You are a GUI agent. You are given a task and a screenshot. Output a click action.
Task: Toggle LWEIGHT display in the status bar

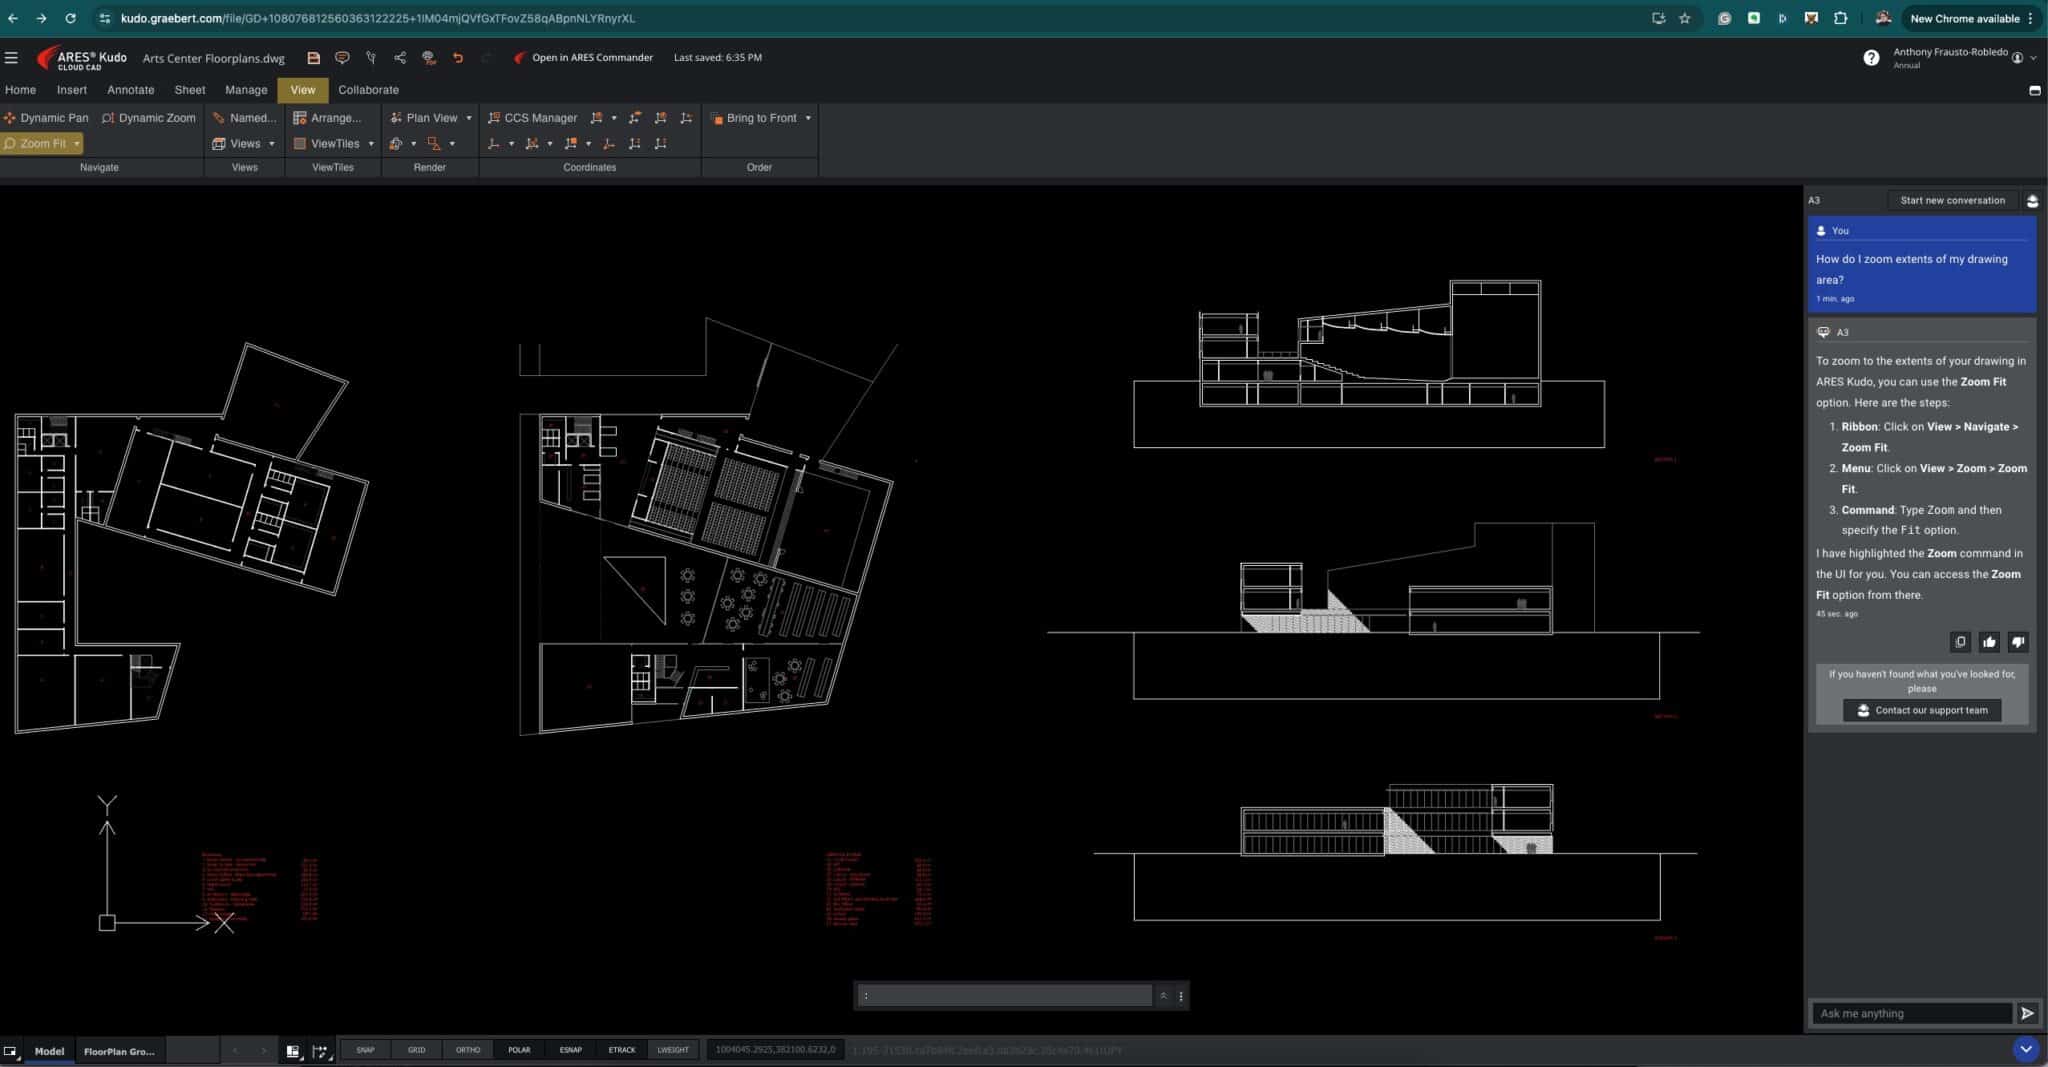coord(673,1049)
